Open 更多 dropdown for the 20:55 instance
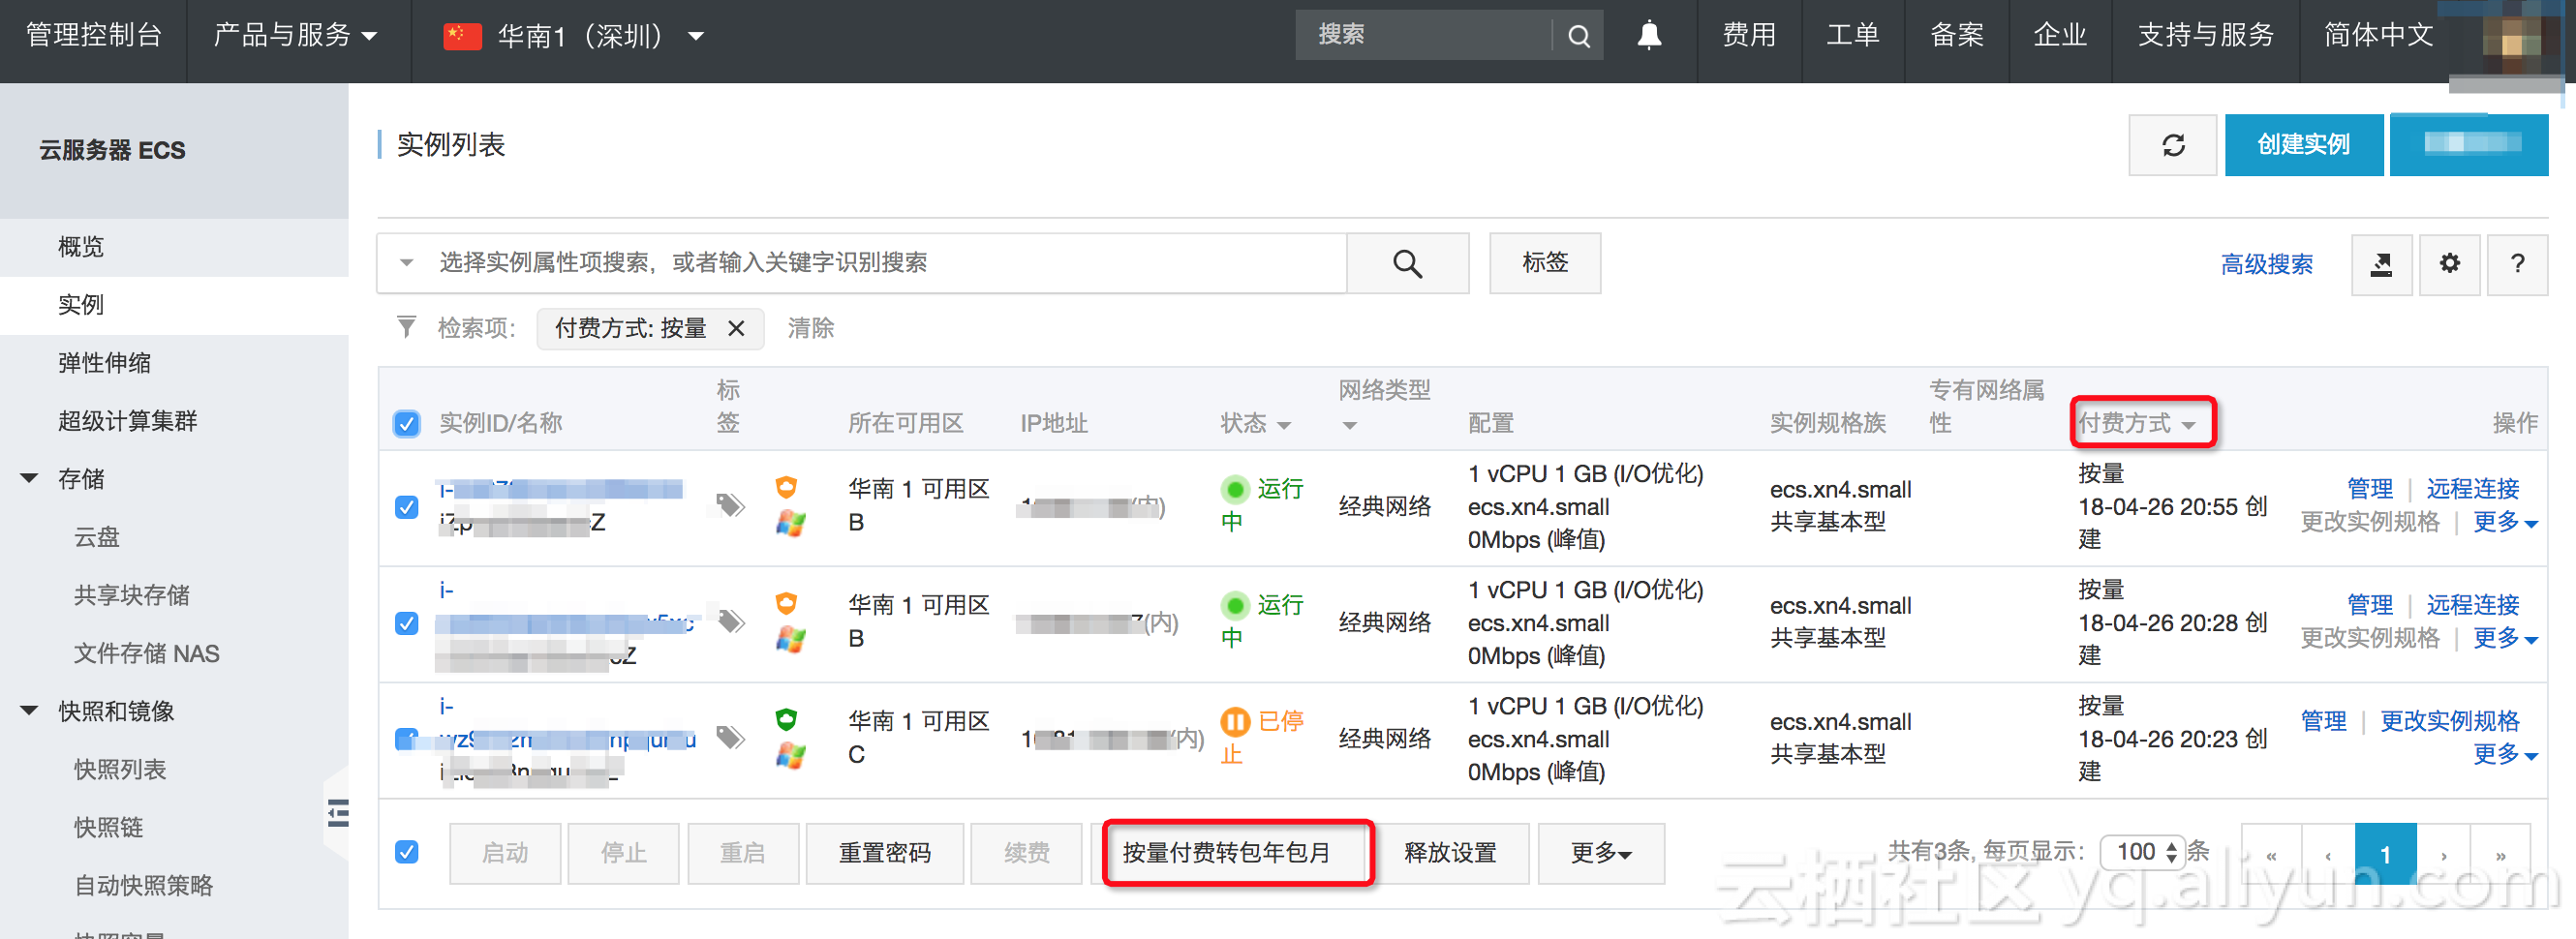Screen dimensions: 2576x939 click(2505, 522)
